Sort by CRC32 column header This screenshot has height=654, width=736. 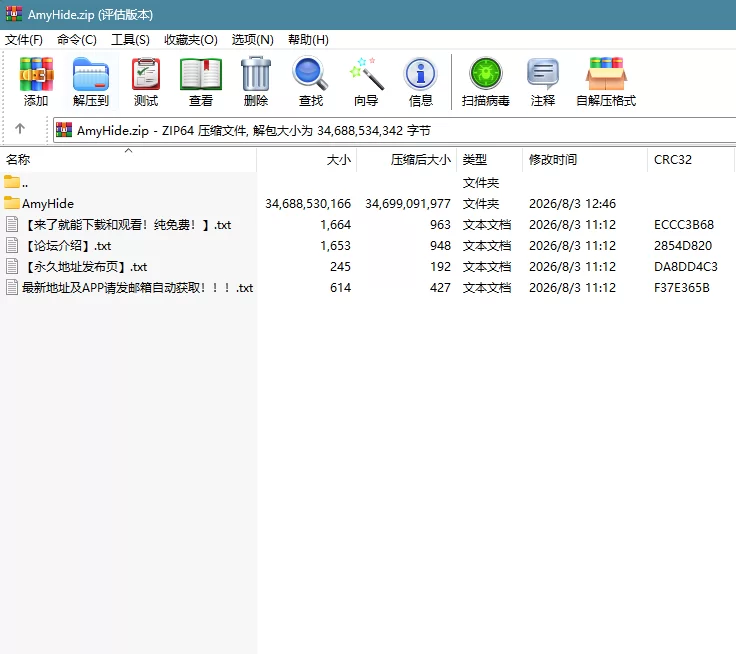point(690,160)
